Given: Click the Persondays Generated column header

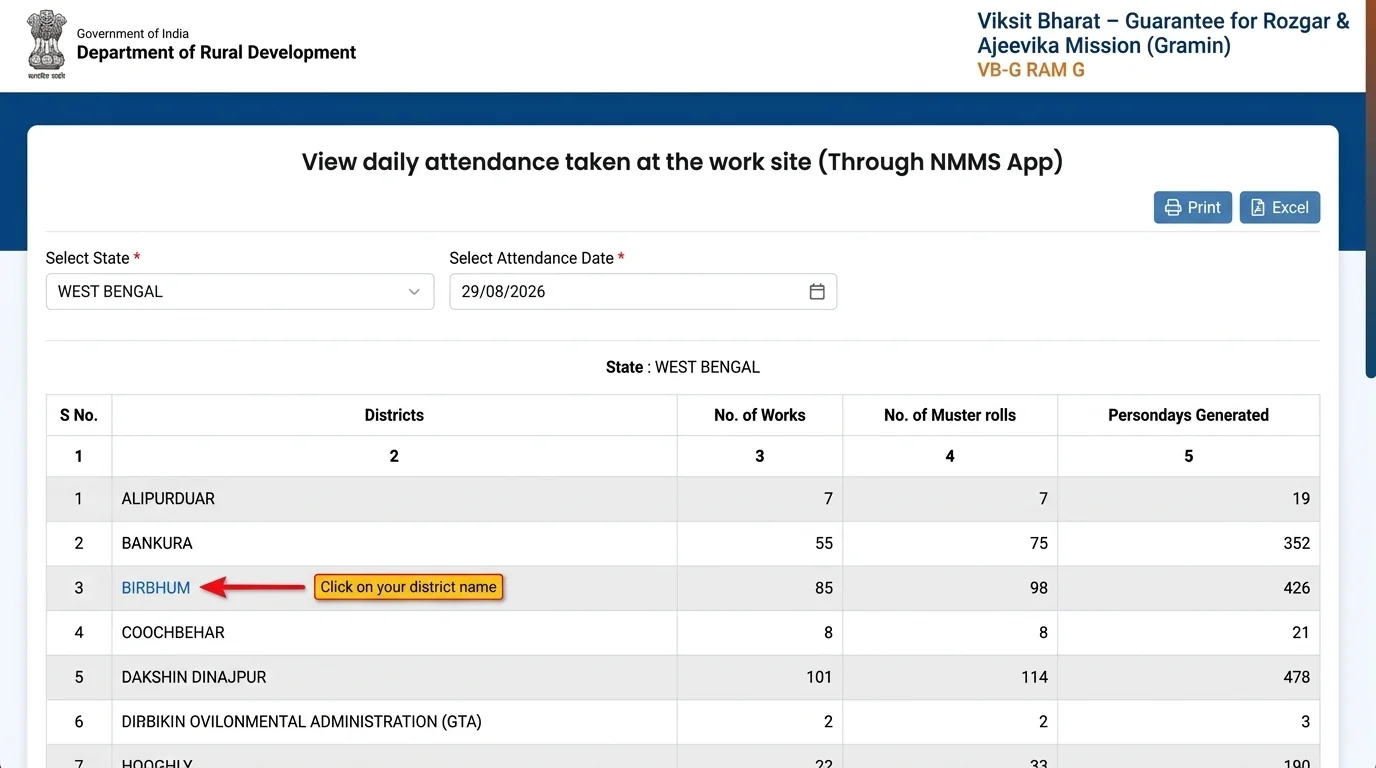Looking at the screenshot, I should pyautogui.click(x=1188, y=415).
